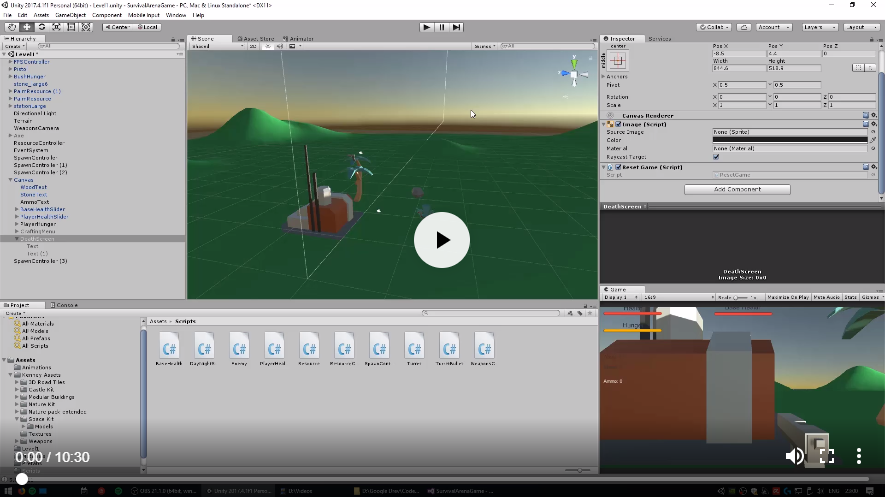Open the Enemy C# script
The height and width of the screenshot is (497, 885).
coord(239,349)
